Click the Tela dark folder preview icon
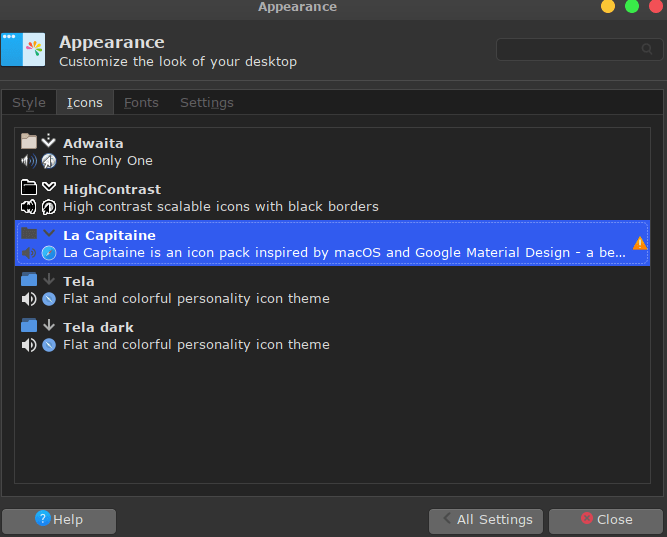667x537 pixels. click(29, 325)
